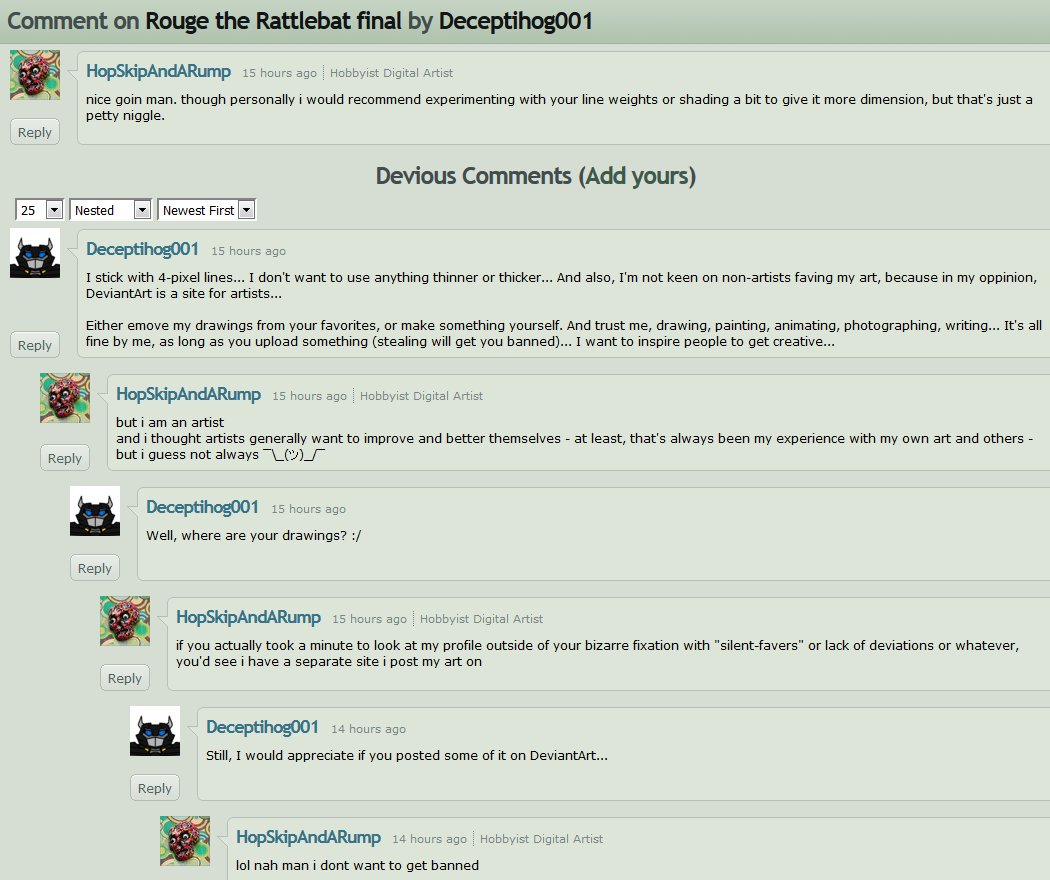Click robot avatar beside 'where are your drawings' comment
Screen dimensions: 1050x880
click(x=95, y=511)
